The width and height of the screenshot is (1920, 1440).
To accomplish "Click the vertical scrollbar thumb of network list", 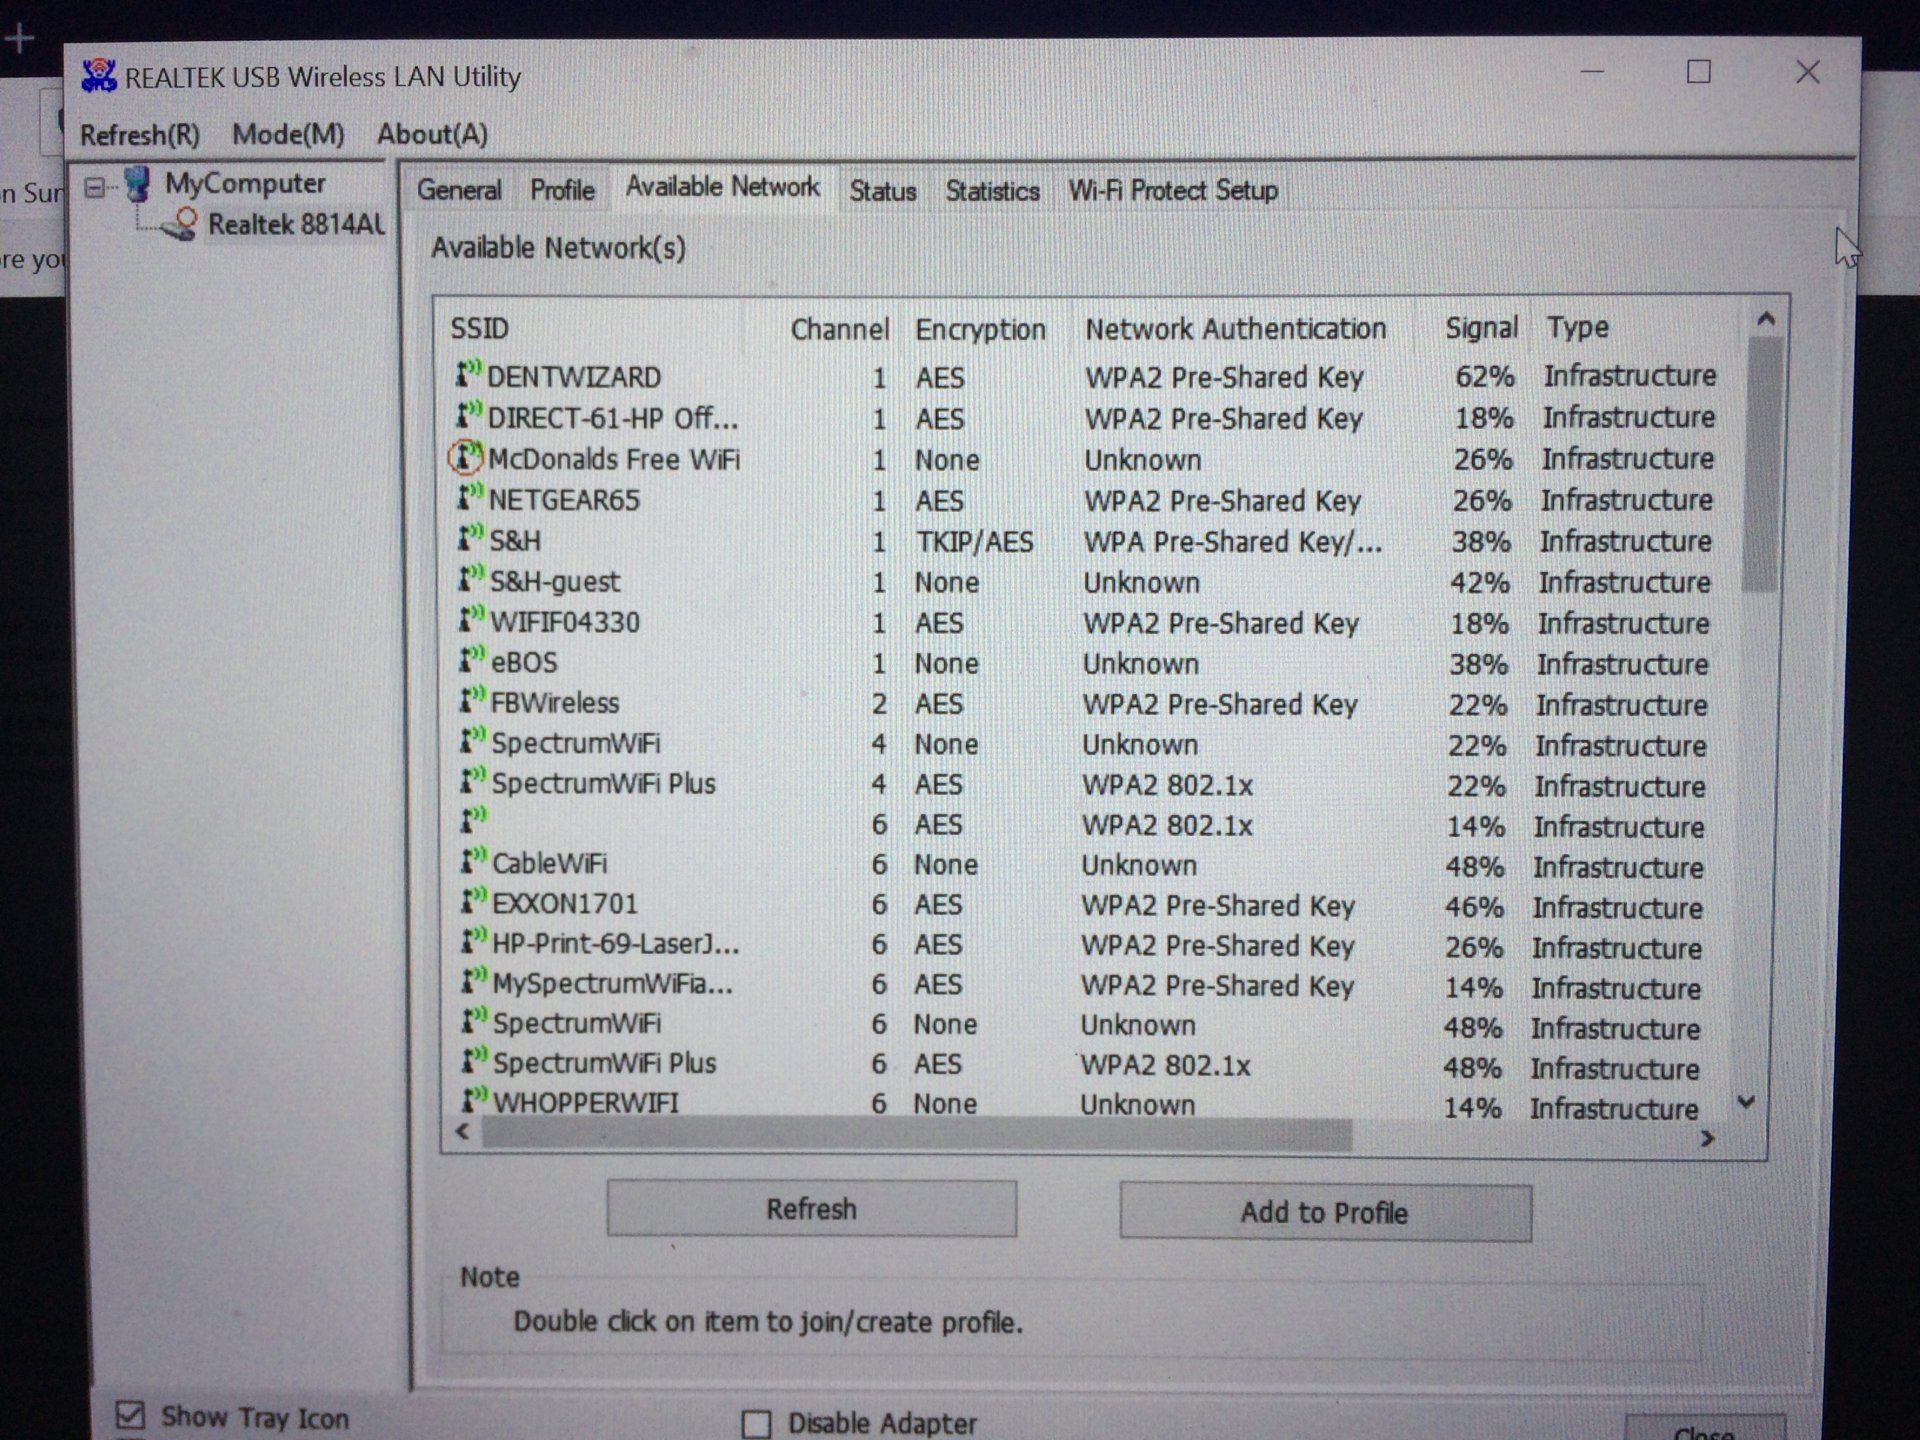I will (1762, 465).
